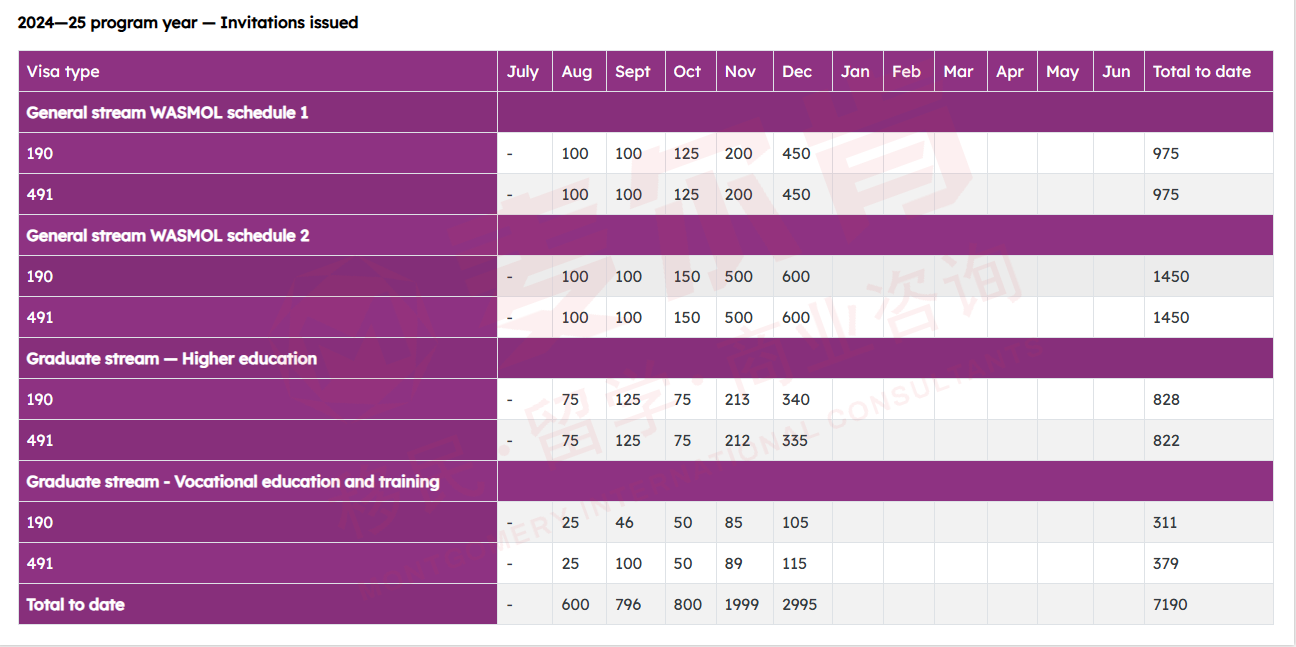Viewport: 1296px width, 647px height.
Task: Select 'Graduate stream - Vocational education and training' heading
Action: pos(233,482)
